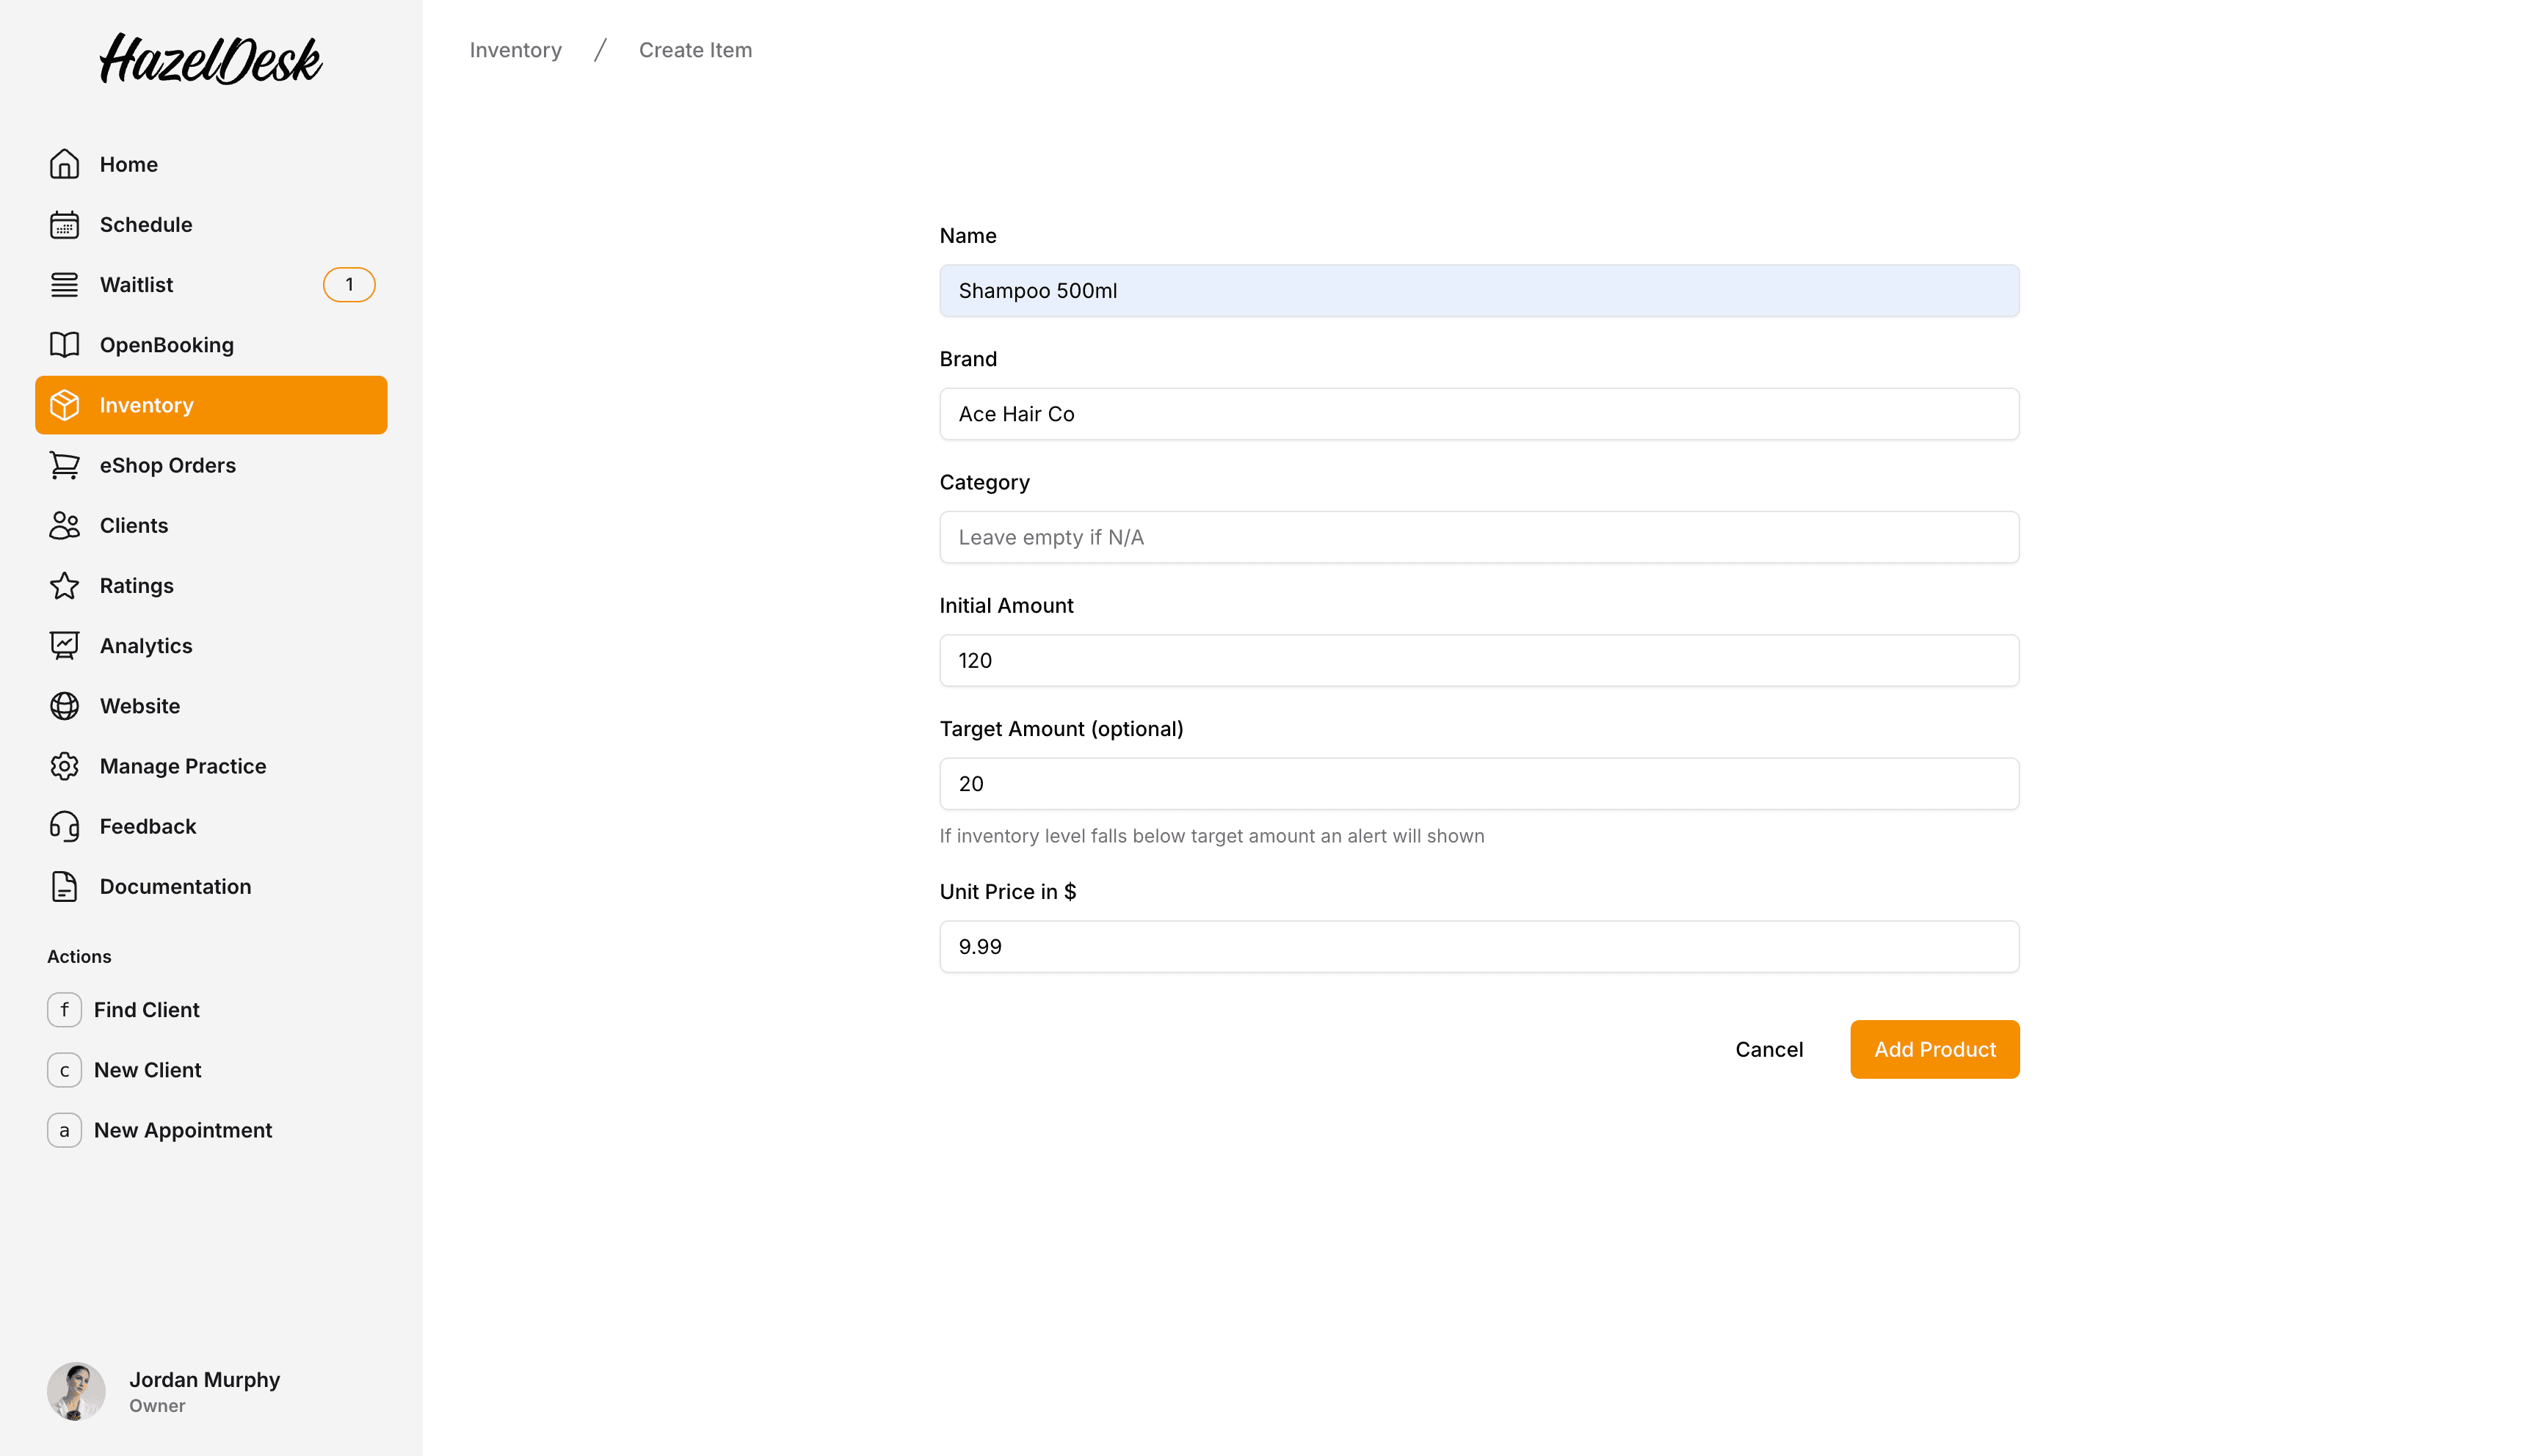The image size is (2537, 1456).
Task: Open Manage Practice via the gear icon
Action: coord(64,765)
